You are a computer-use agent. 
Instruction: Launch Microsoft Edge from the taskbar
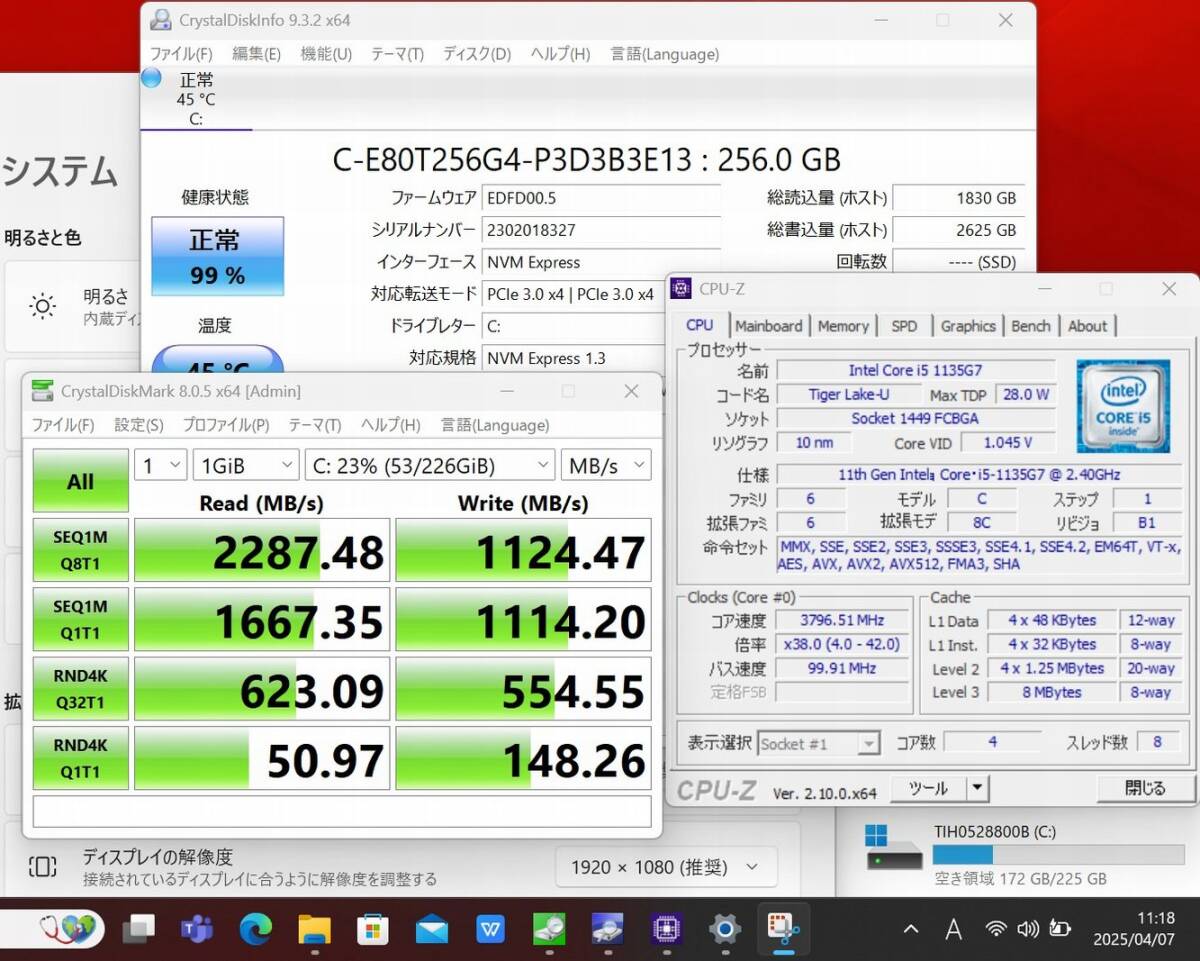(x=256, y=929)
